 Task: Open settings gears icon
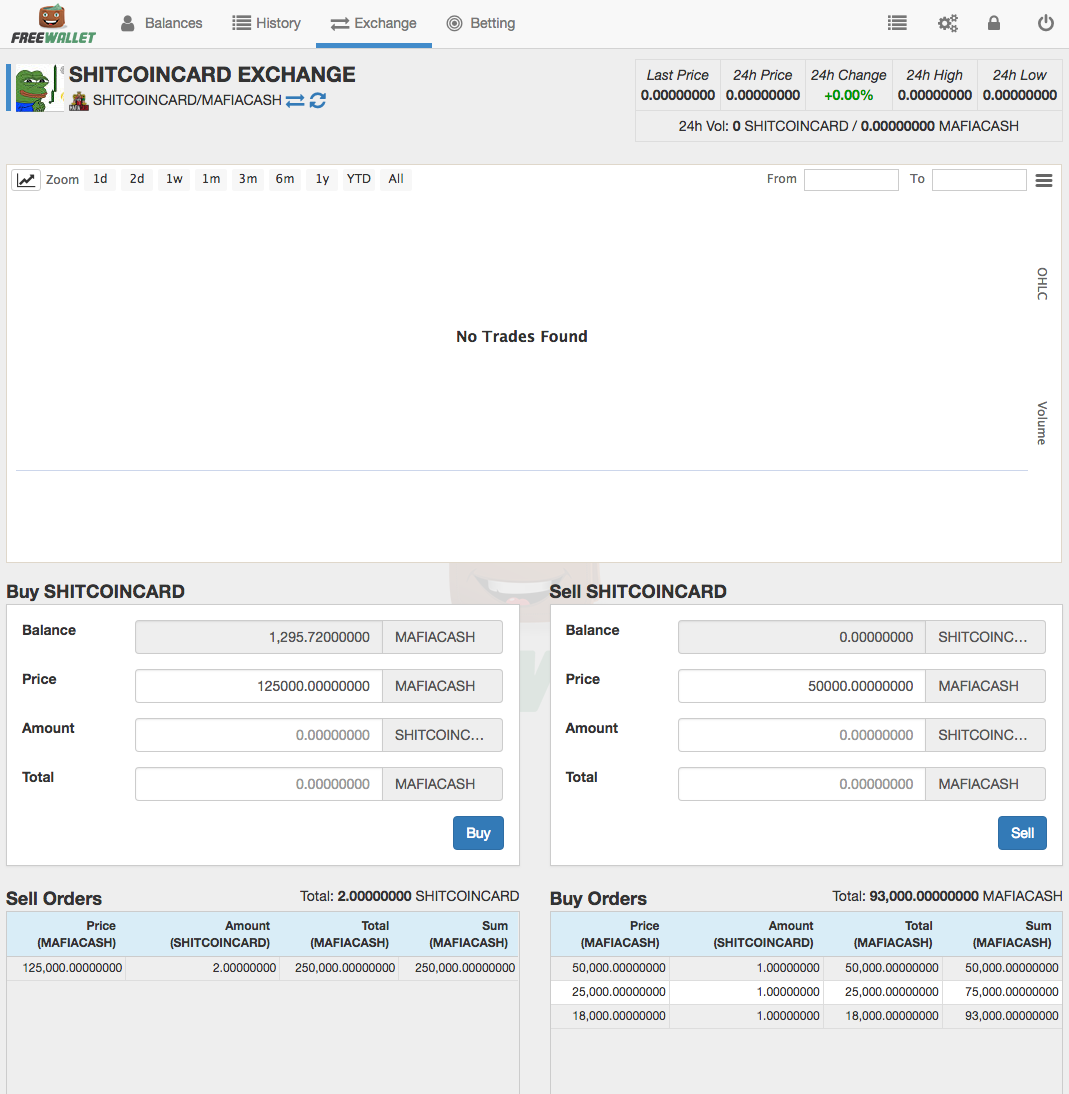(948, 23)
